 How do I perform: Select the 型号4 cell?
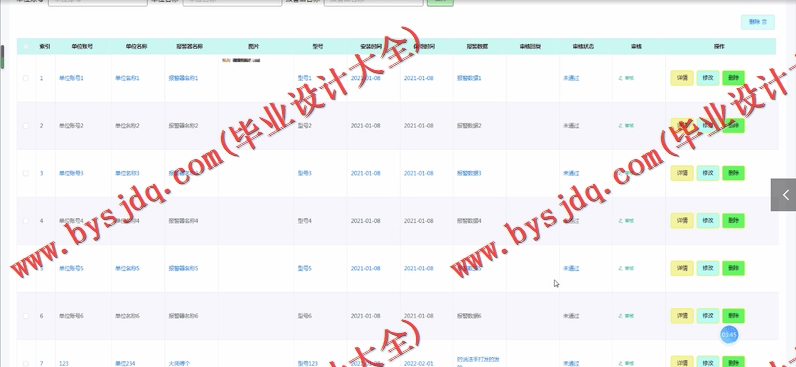coord(305,221)
